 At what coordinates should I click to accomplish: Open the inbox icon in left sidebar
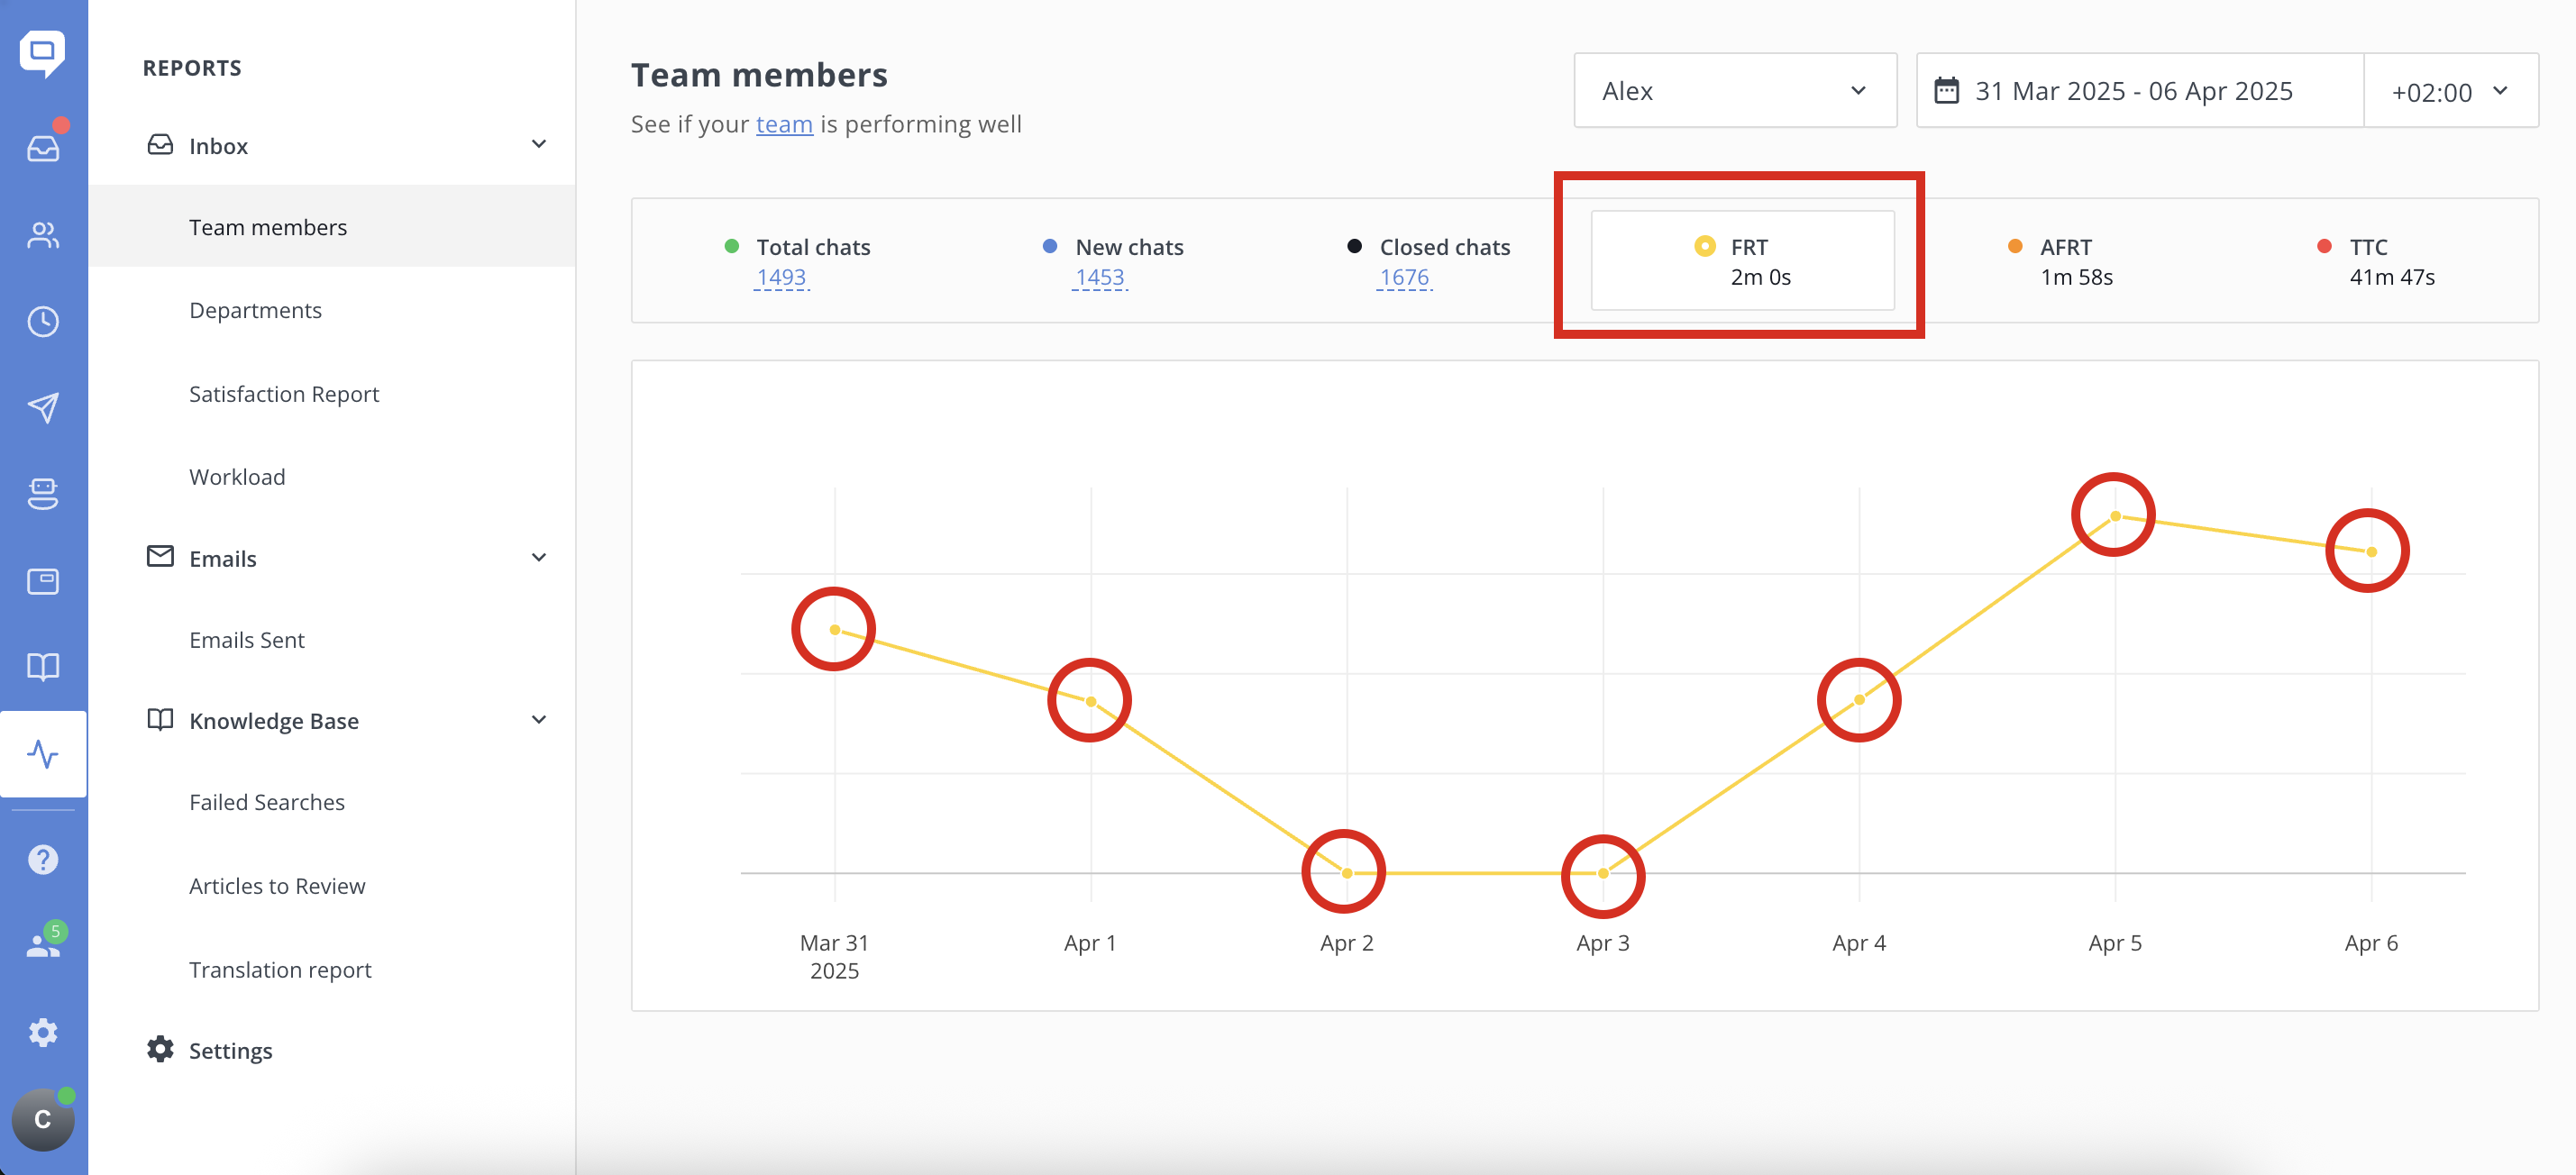point(43,148)
